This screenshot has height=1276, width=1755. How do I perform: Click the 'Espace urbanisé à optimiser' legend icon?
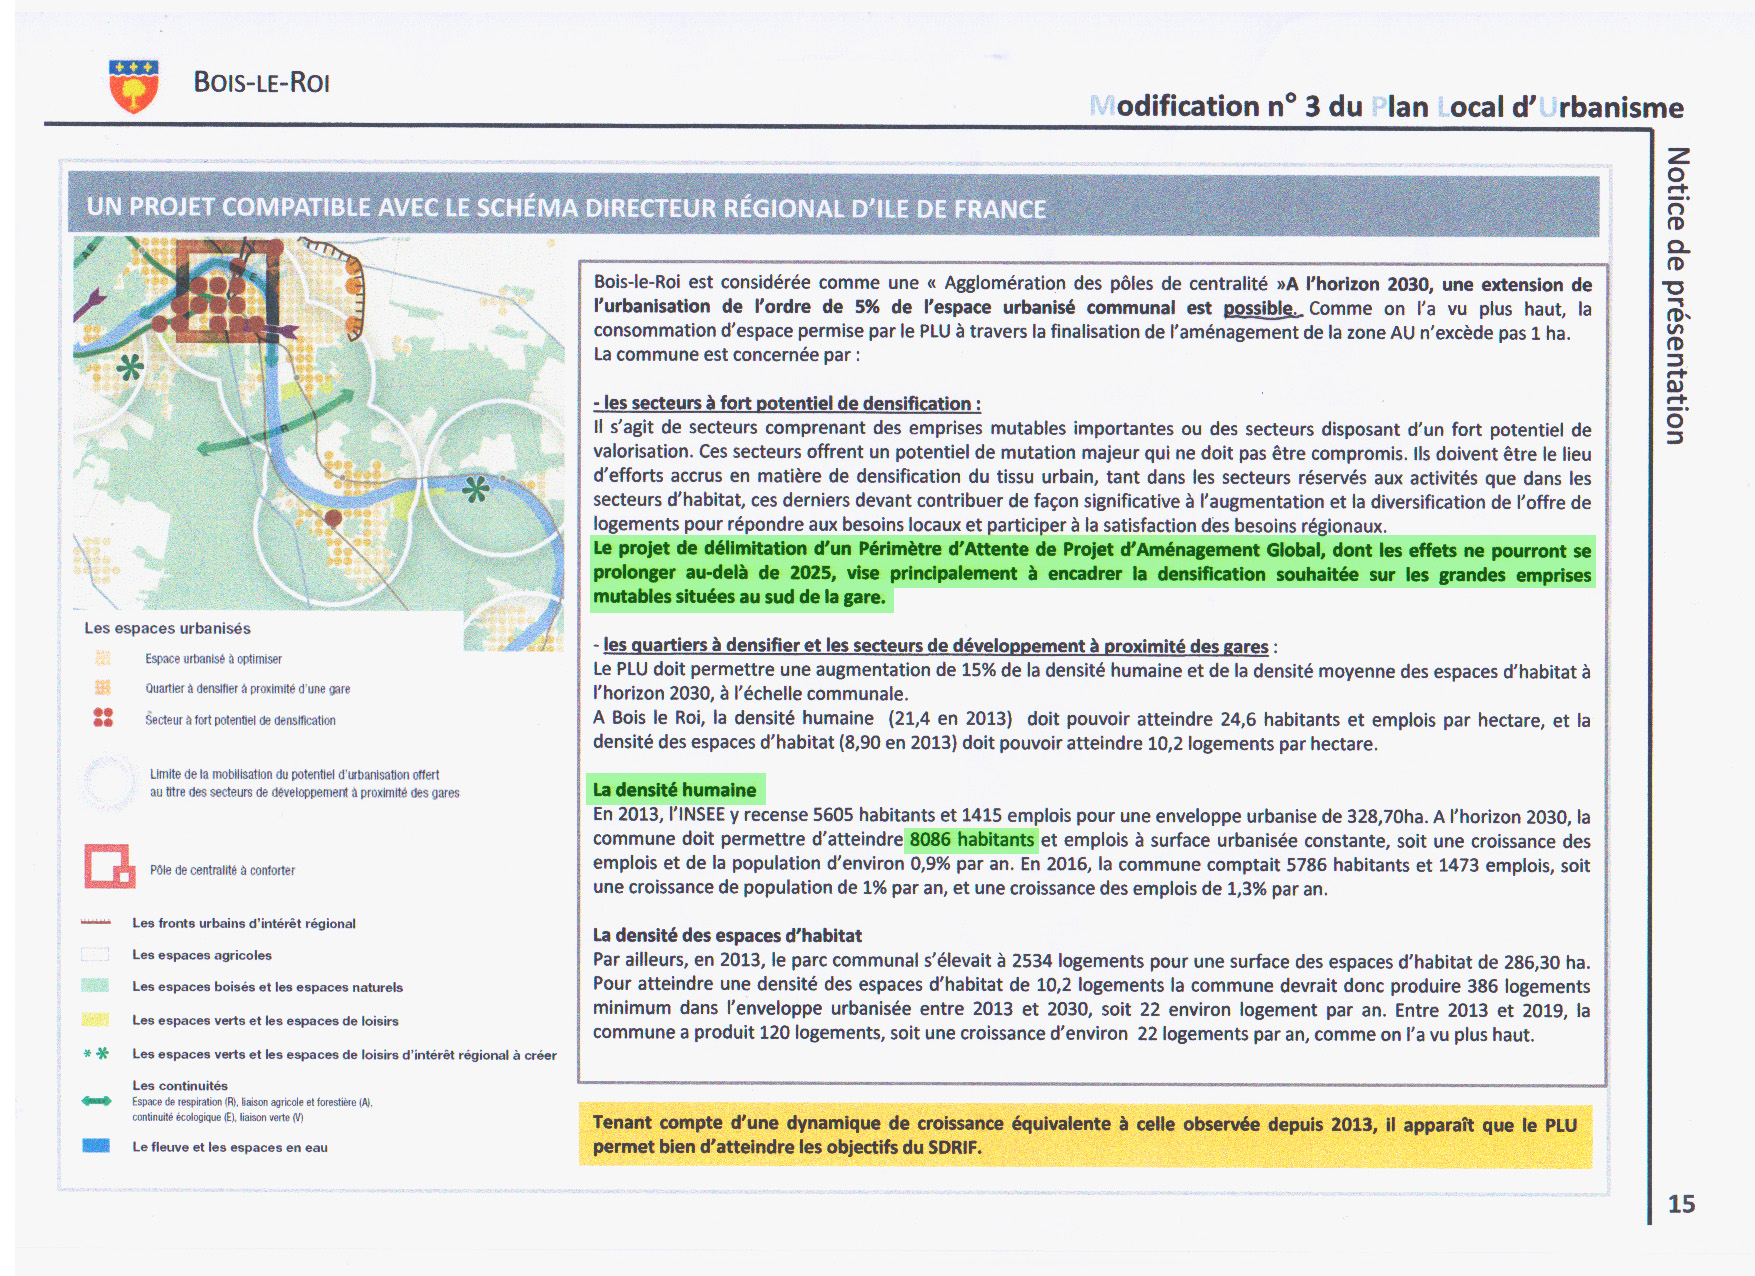(103, 658)
